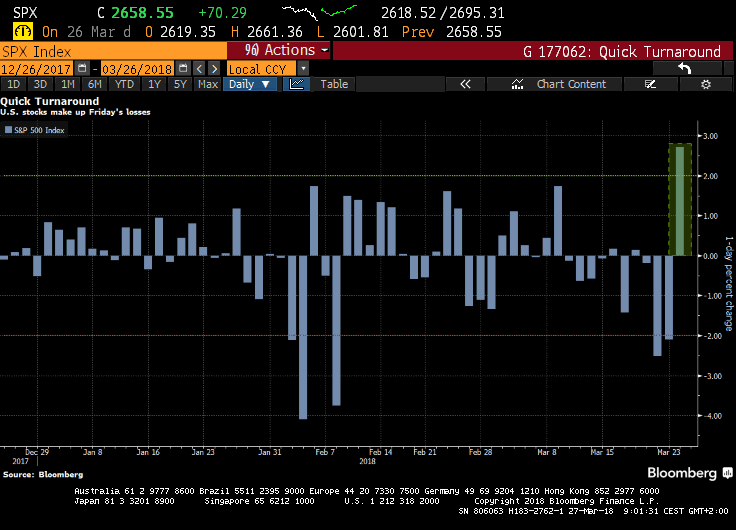Select the Max time range
Viewport: 736px width, 530px height.
click(208, 84)
